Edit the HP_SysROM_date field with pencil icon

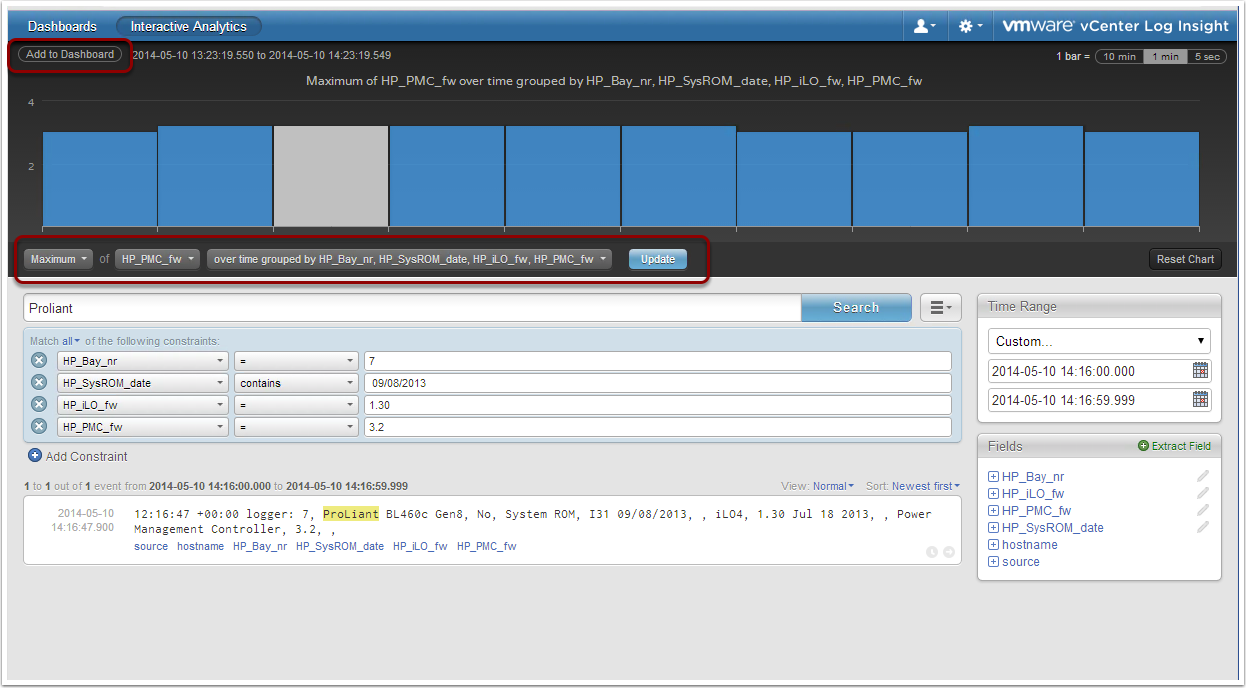coord(1203,527)
